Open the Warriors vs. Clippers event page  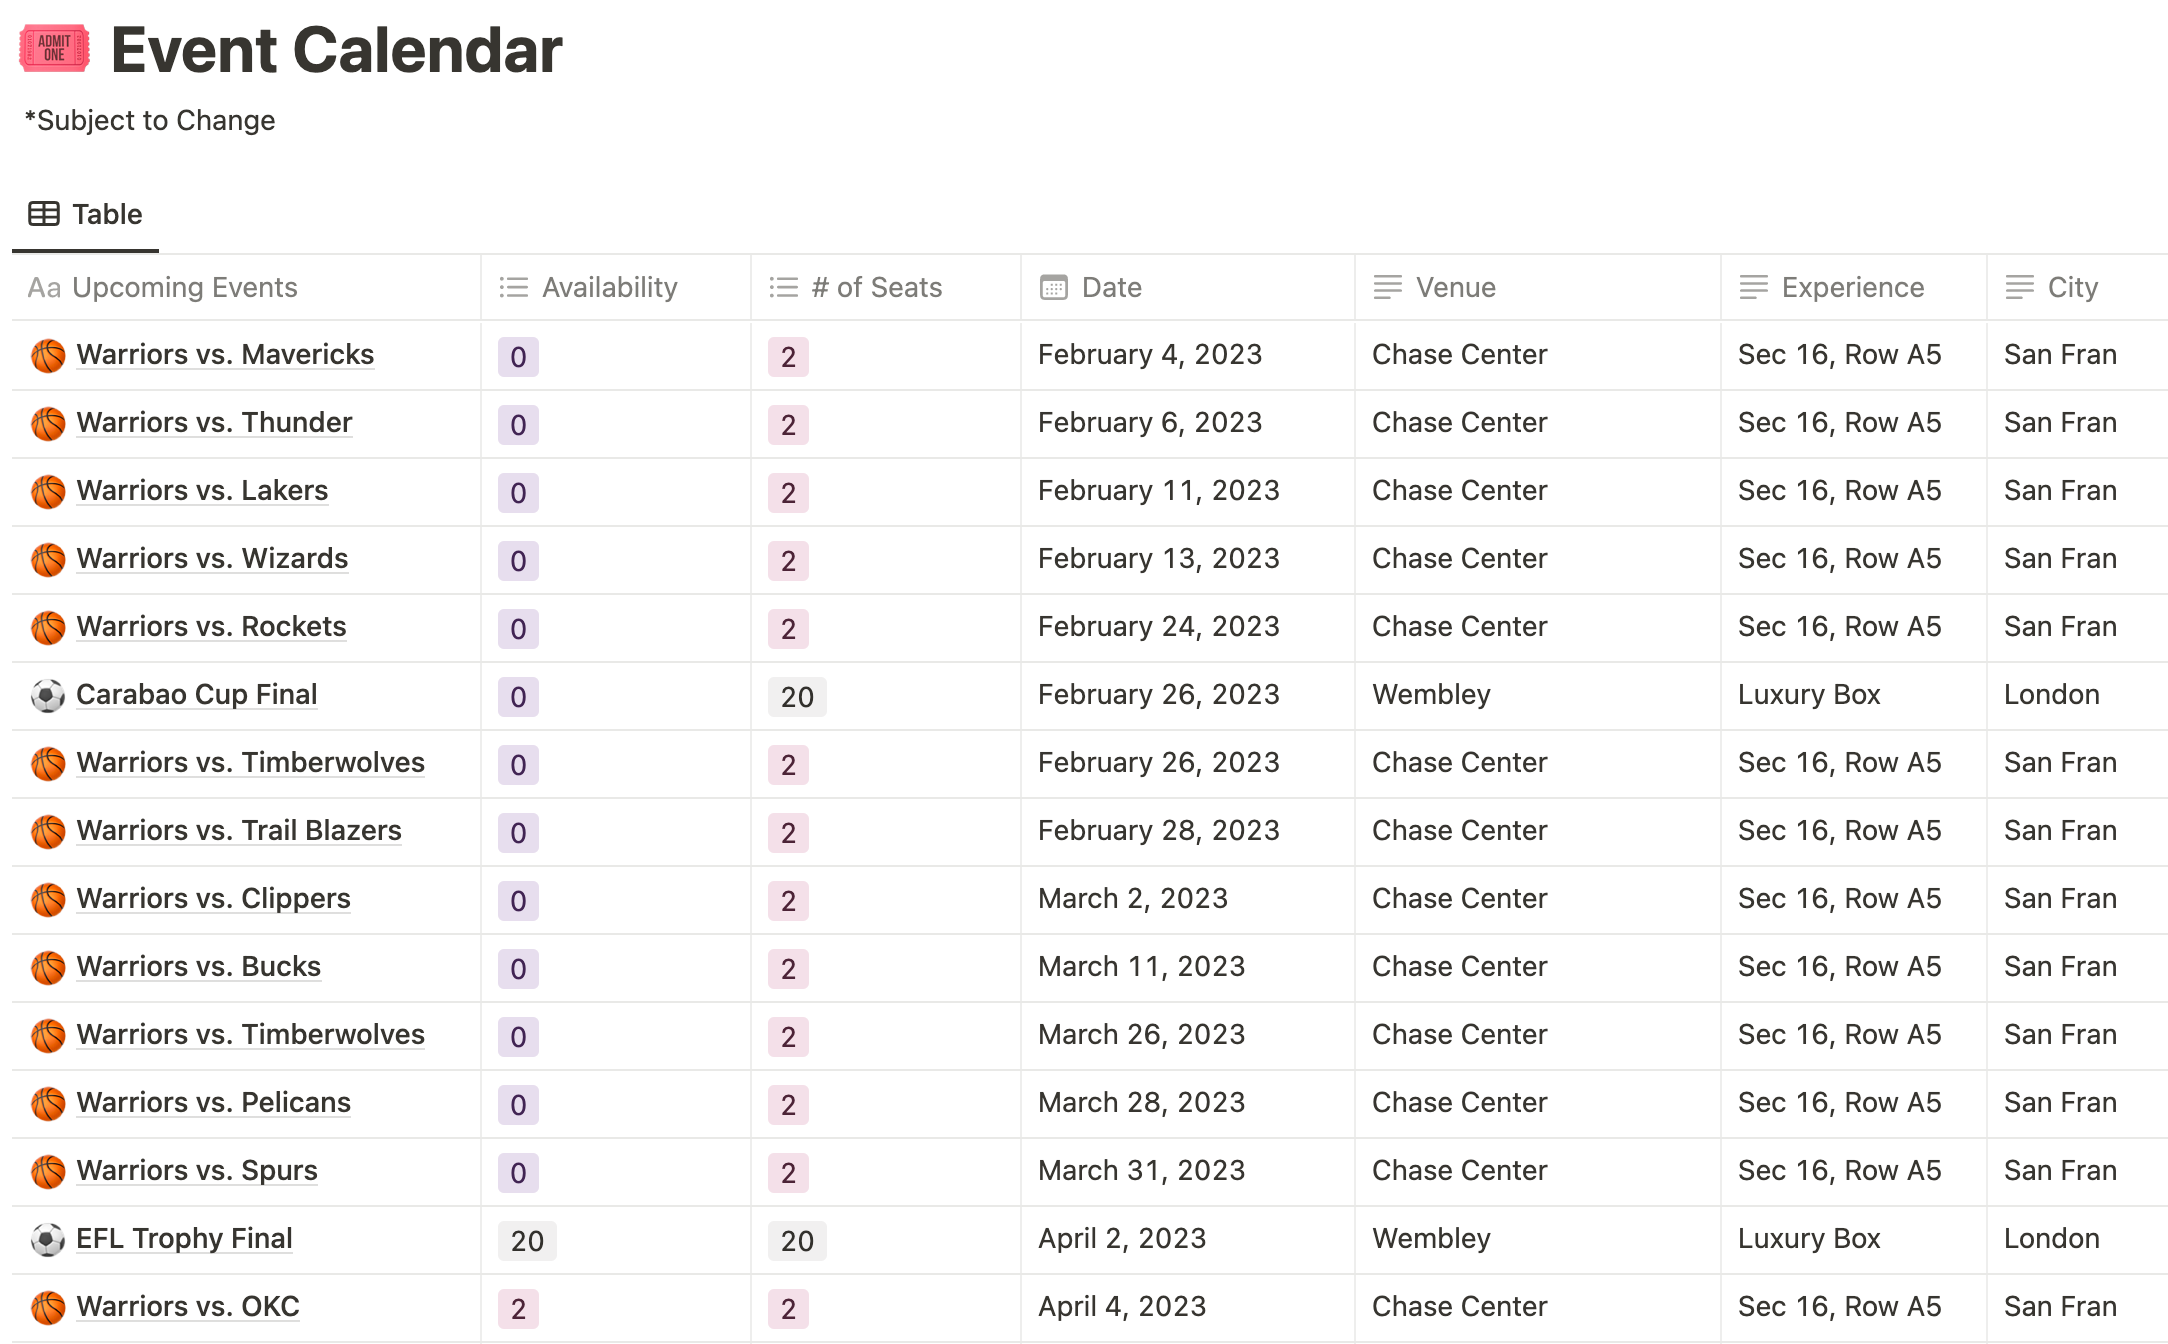coord(213,898)
